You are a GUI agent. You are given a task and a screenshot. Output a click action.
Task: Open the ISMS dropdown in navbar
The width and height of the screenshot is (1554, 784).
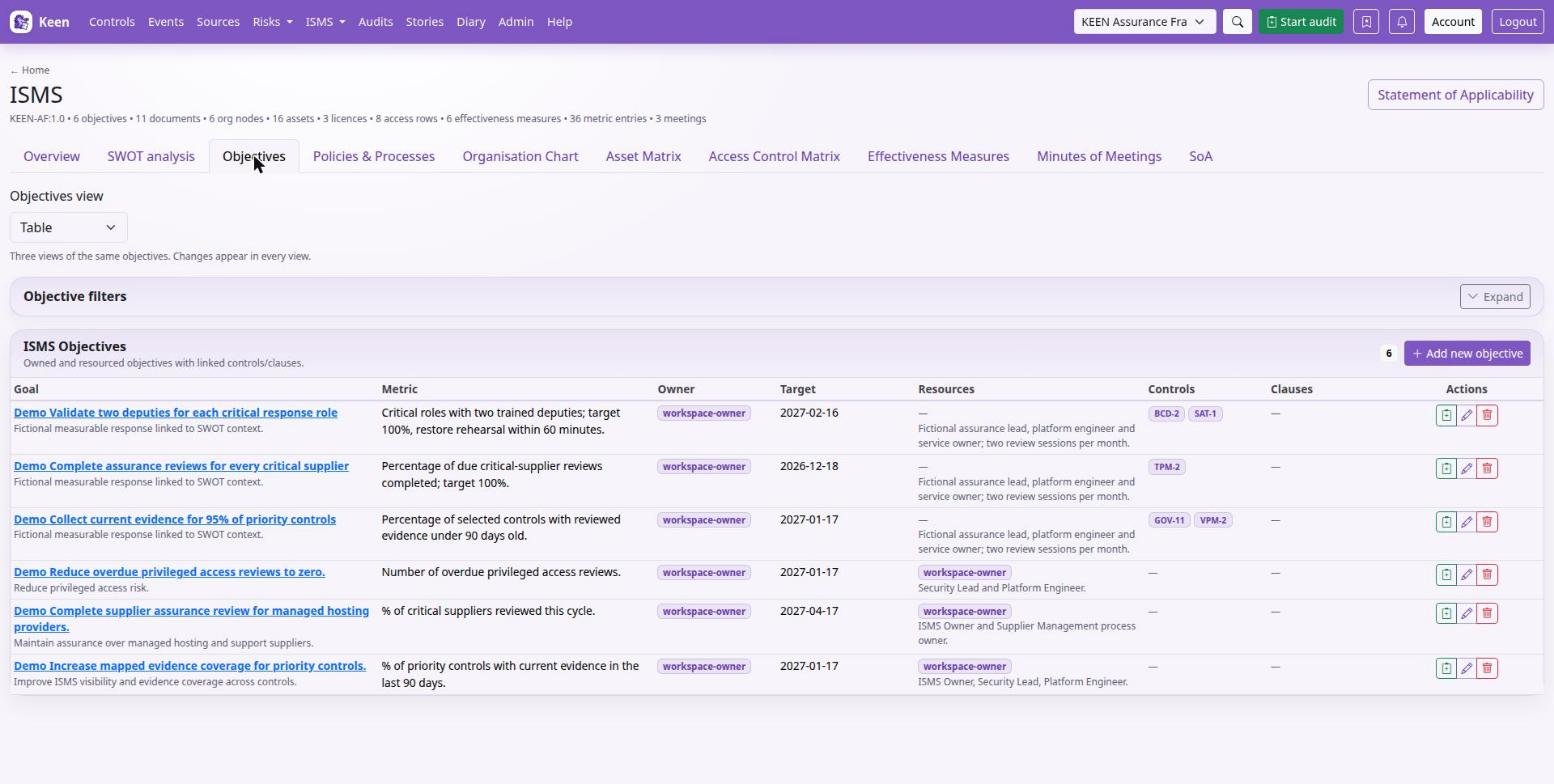tap(325, 22)
